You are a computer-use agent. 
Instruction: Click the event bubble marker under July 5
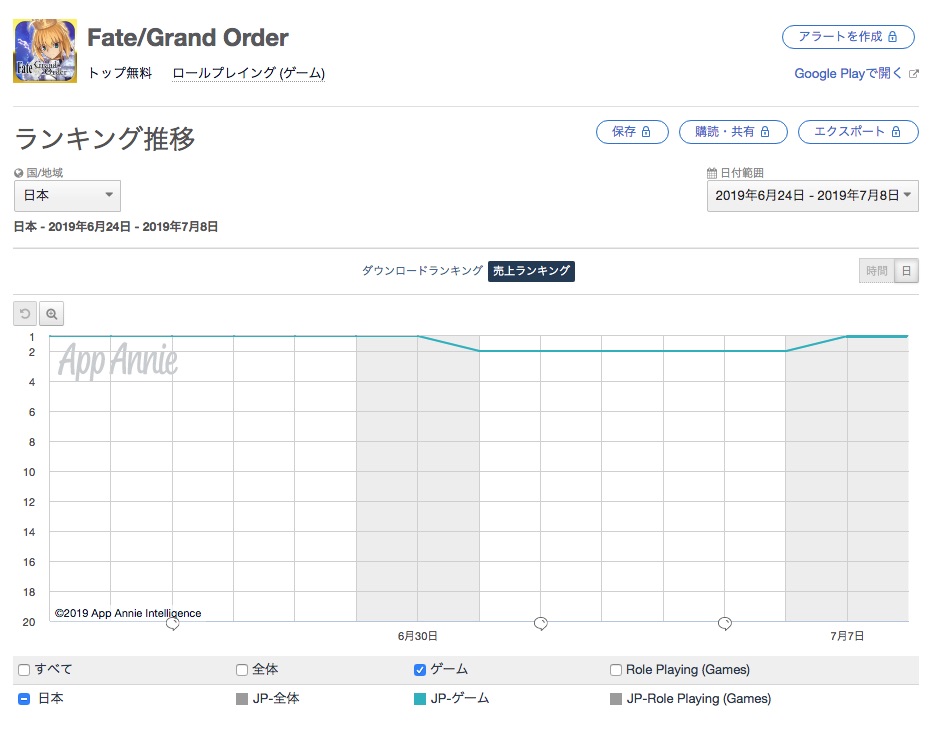(x=725, y=623)
